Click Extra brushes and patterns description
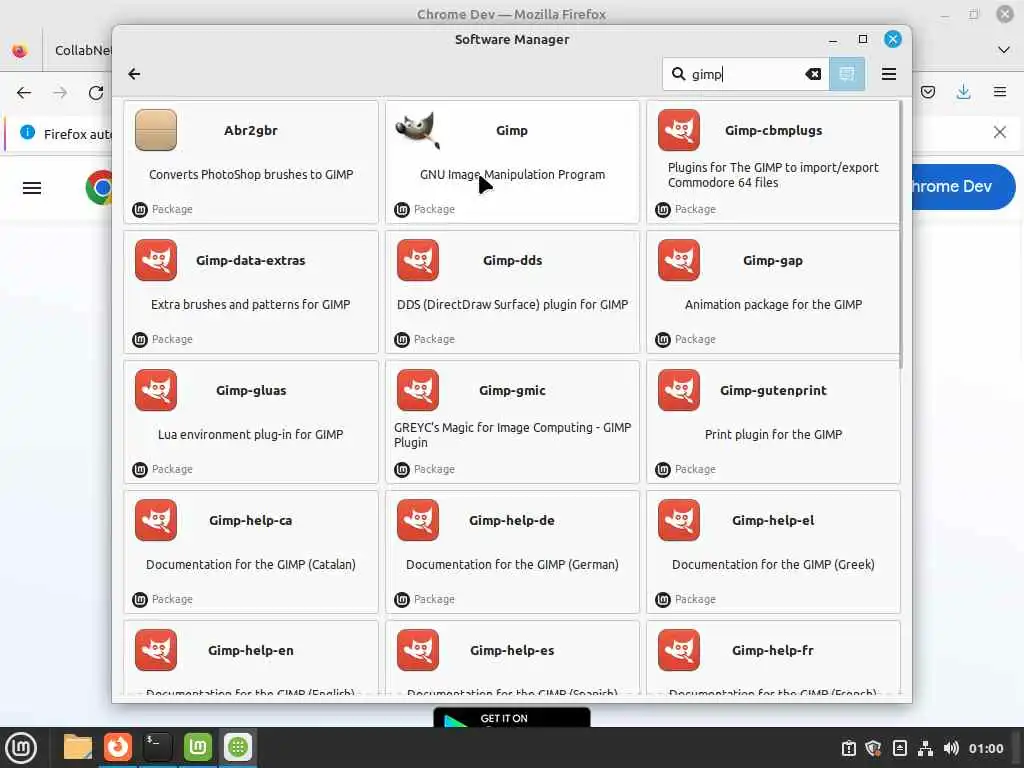The height and width of the screenshot is (768, 1024). 250,304
